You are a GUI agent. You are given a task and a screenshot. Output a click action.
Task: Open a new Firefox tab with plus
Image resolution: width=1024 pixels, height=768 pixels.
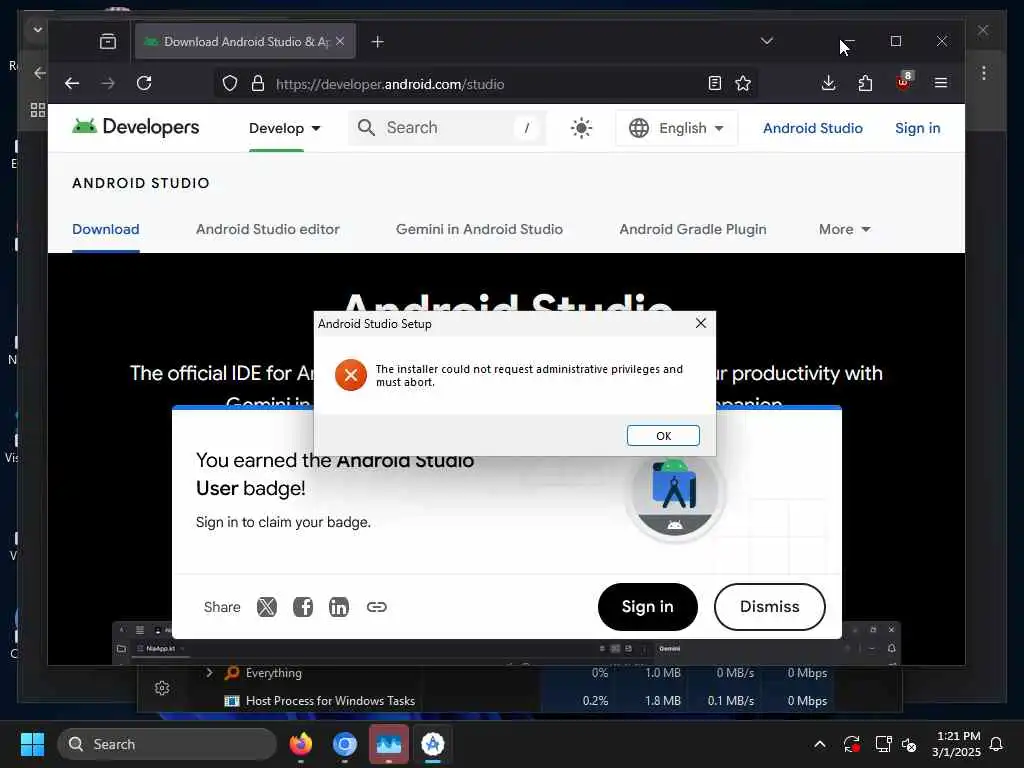pyautogui.click(x=377, y=42)
